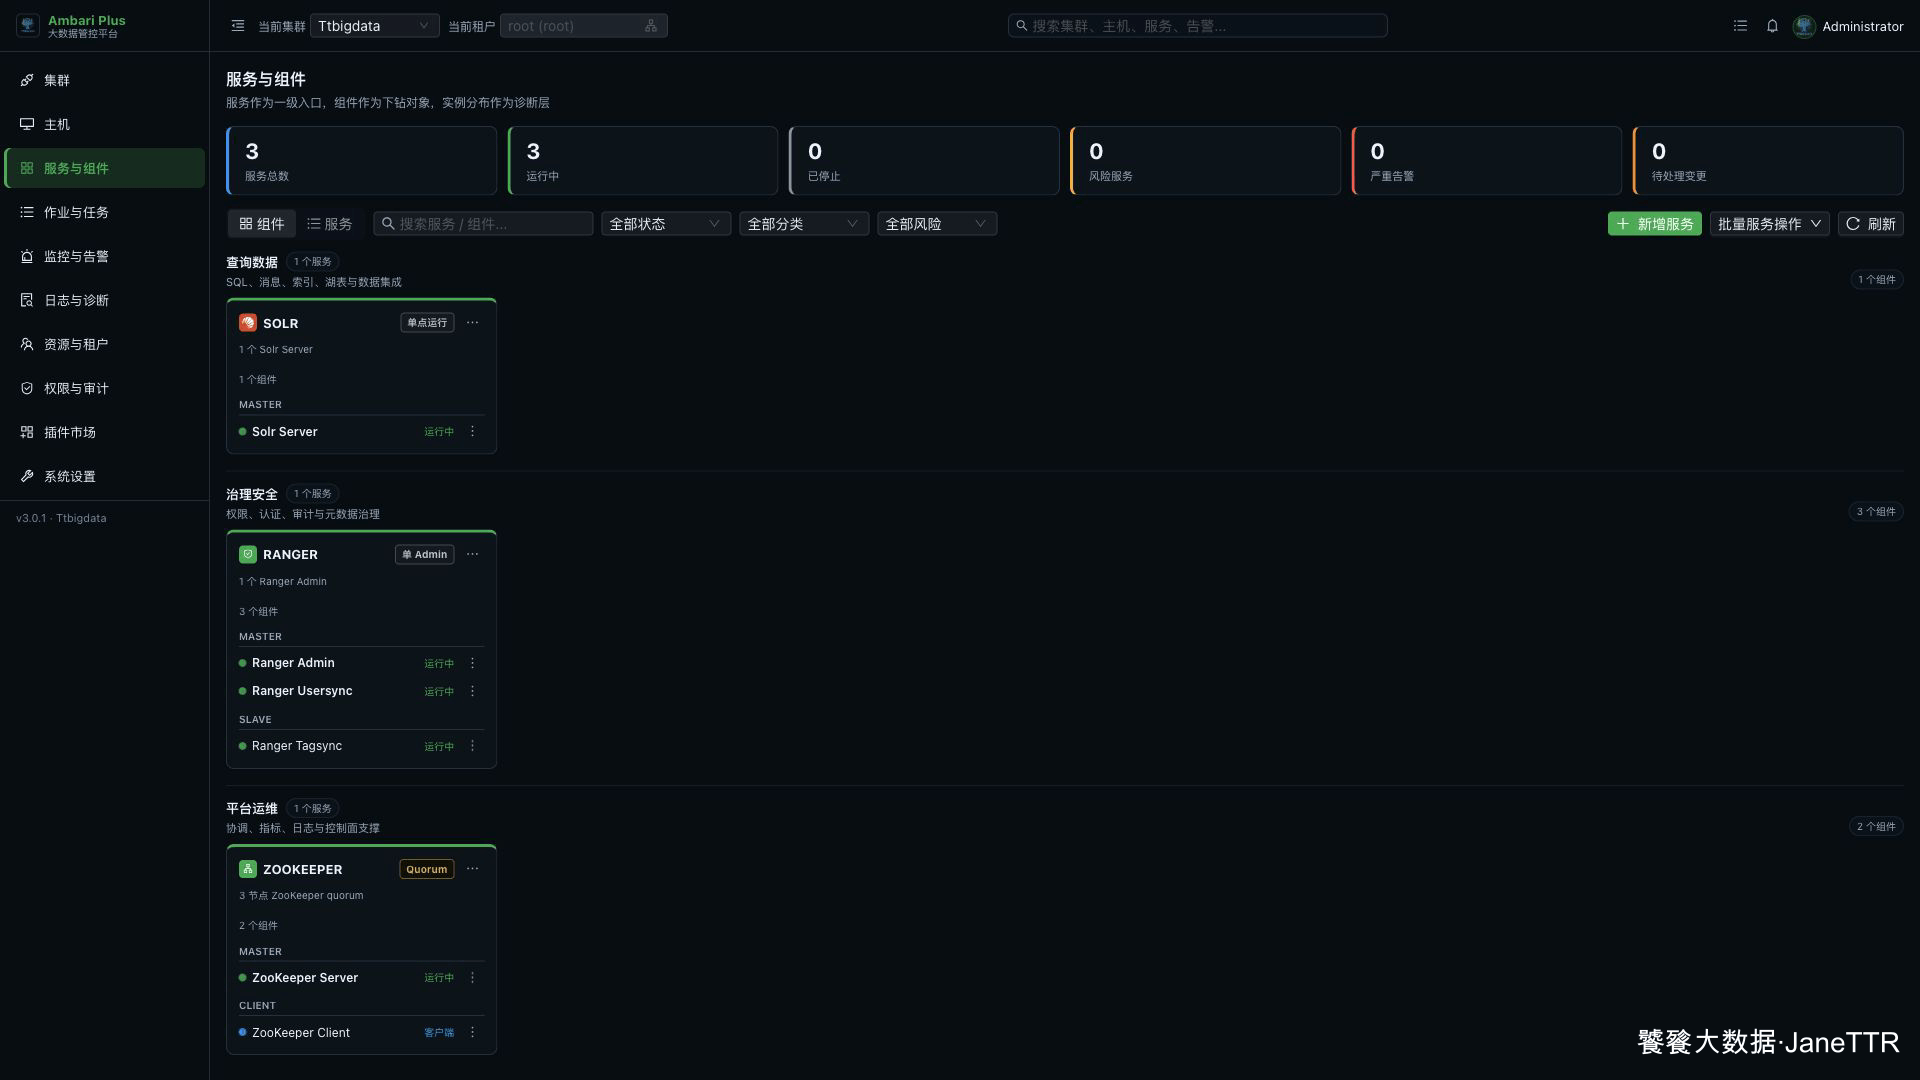
Task: Click the ZooKeeper Server component name
Action: tap(305, 978)
